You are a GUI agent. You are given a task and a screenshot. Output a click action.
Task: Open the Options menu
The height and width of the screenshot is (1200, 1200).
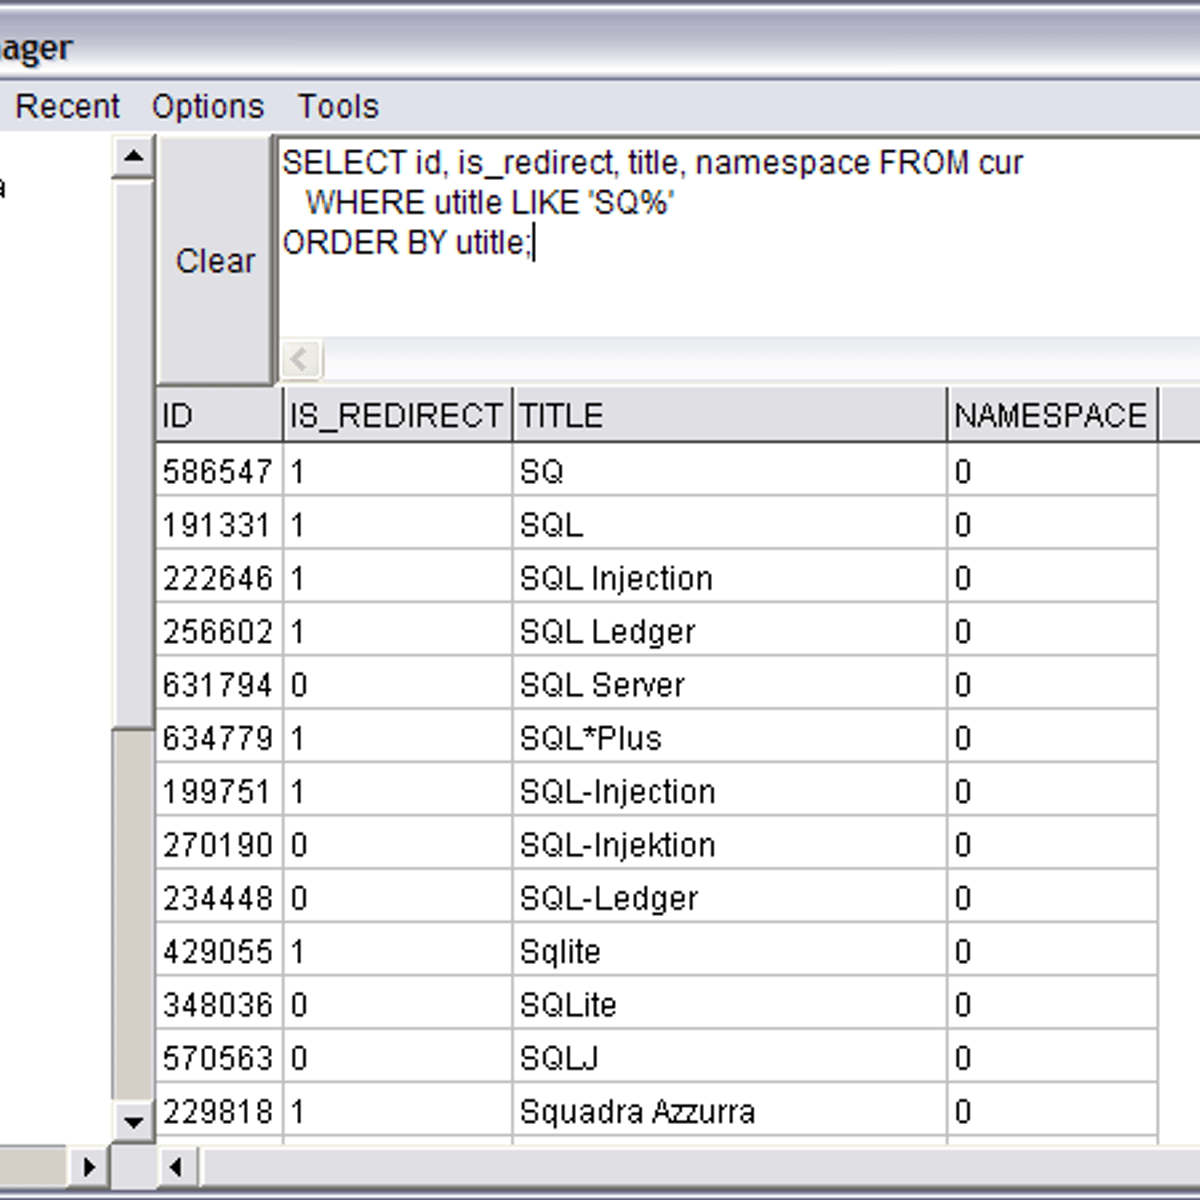click(208, 106)
